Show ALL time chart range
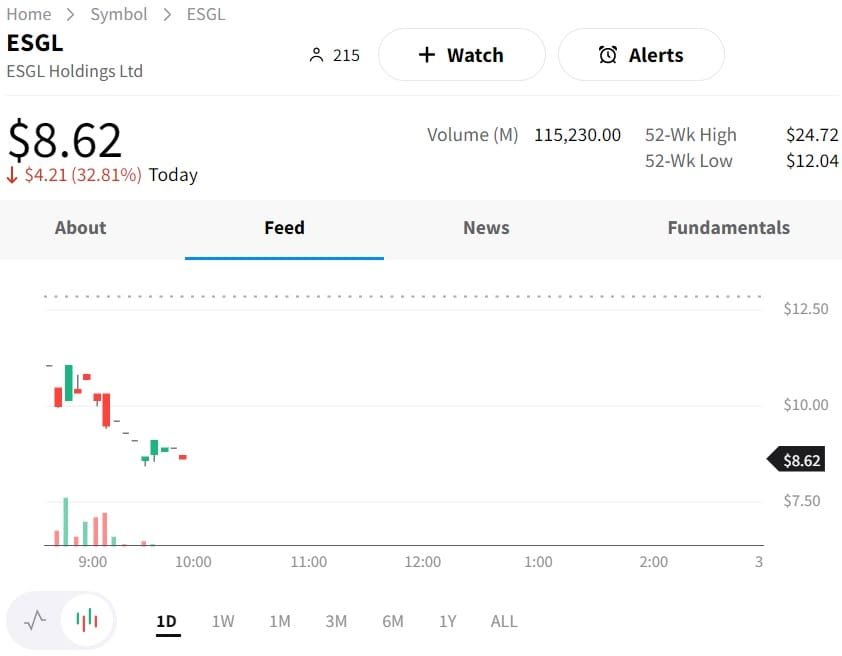The width and height of the screenshot is (842, 656). pyautogui.click(x=504, y=621)
